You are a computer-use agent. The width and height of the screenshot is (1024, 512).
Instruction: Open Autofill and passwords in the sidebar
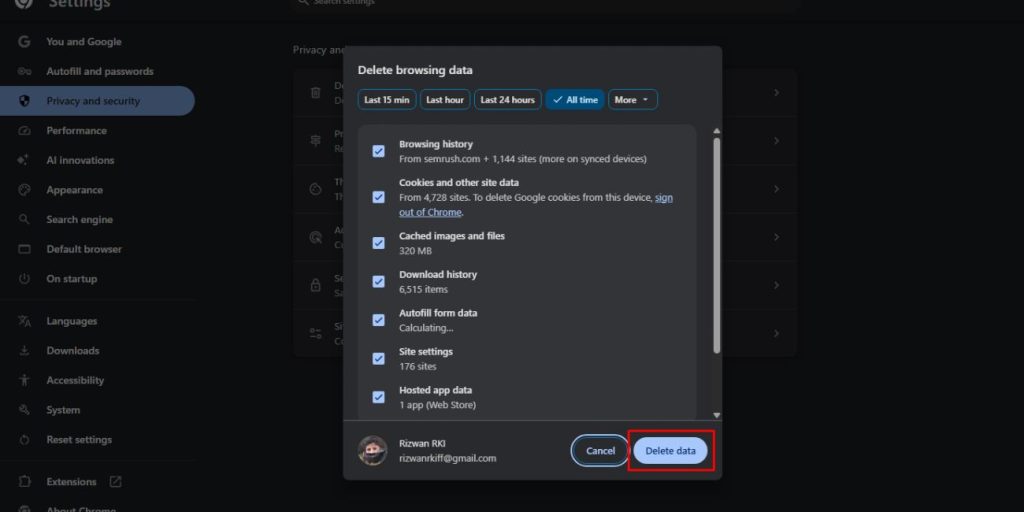[98, 71]
